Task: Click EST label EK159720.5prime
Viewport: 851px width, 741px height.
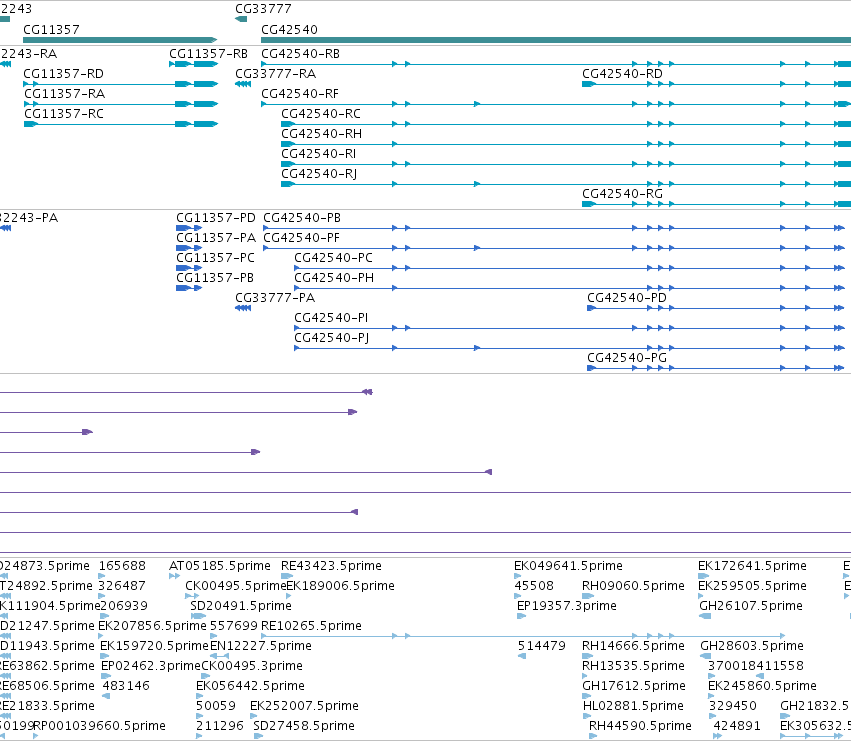Action: [x=154, y=646]
